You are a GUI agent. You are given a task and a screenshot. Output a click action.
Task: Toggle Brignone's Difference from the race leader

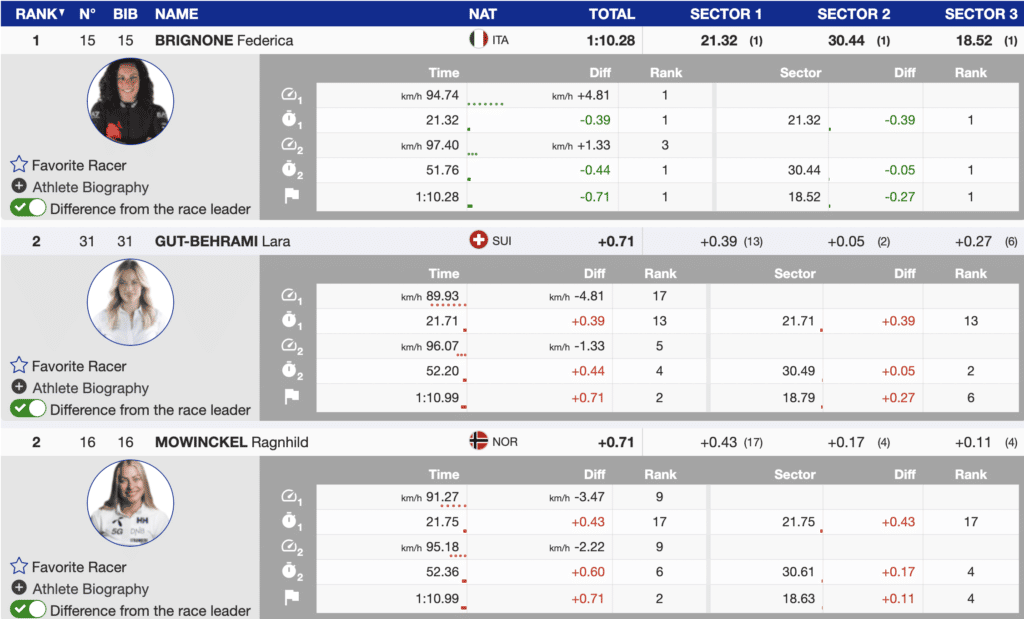tap(28, 209)
